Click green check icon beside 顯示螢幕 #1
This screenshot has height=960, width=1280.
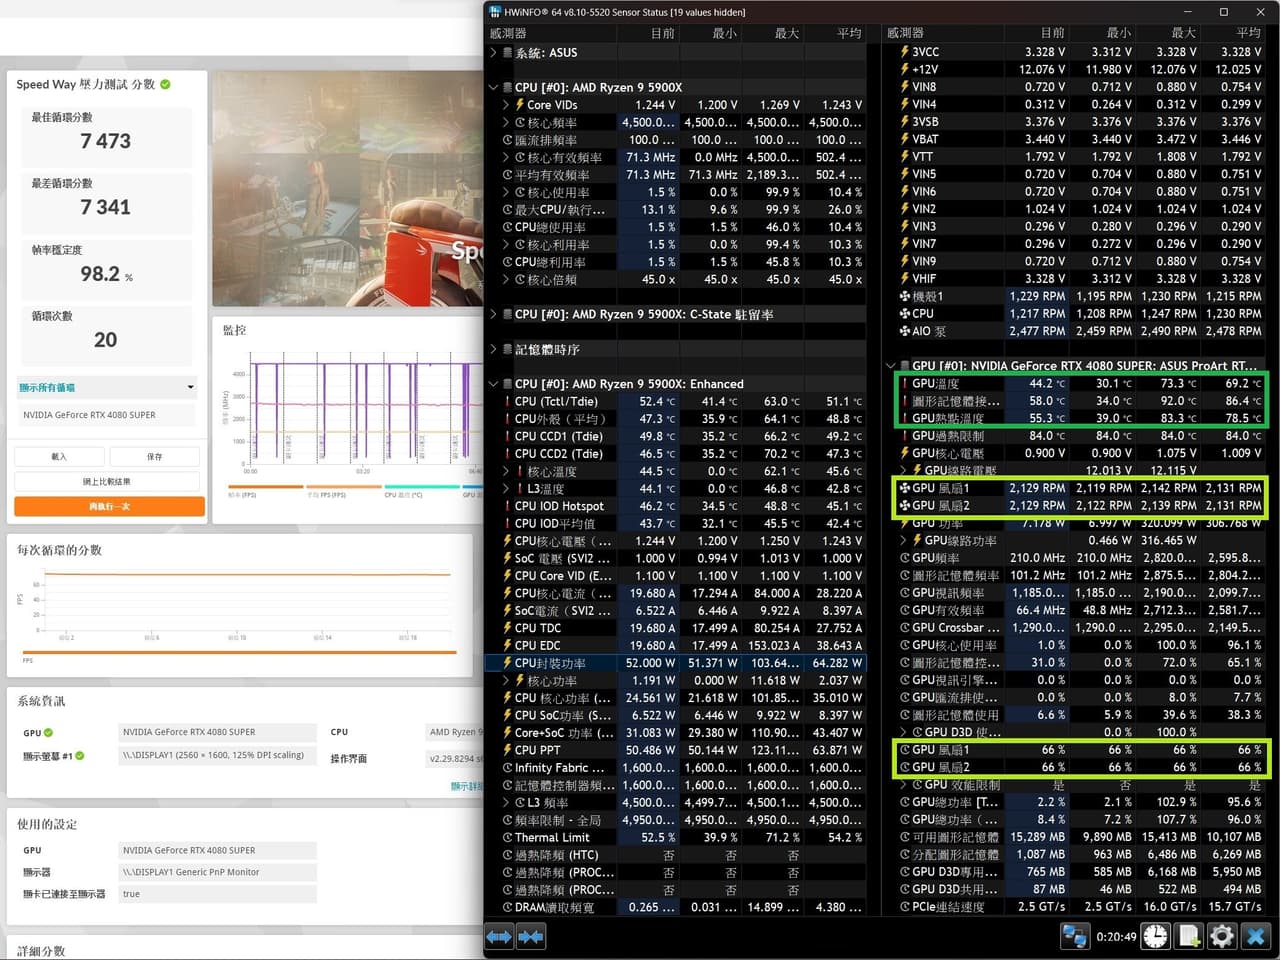pos(80,756)
